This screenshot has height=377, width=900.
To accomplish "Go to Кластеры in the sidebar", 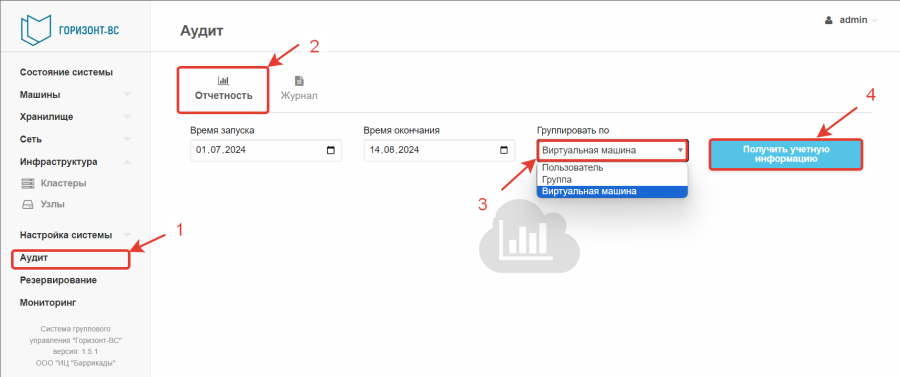I will (63, 184).
